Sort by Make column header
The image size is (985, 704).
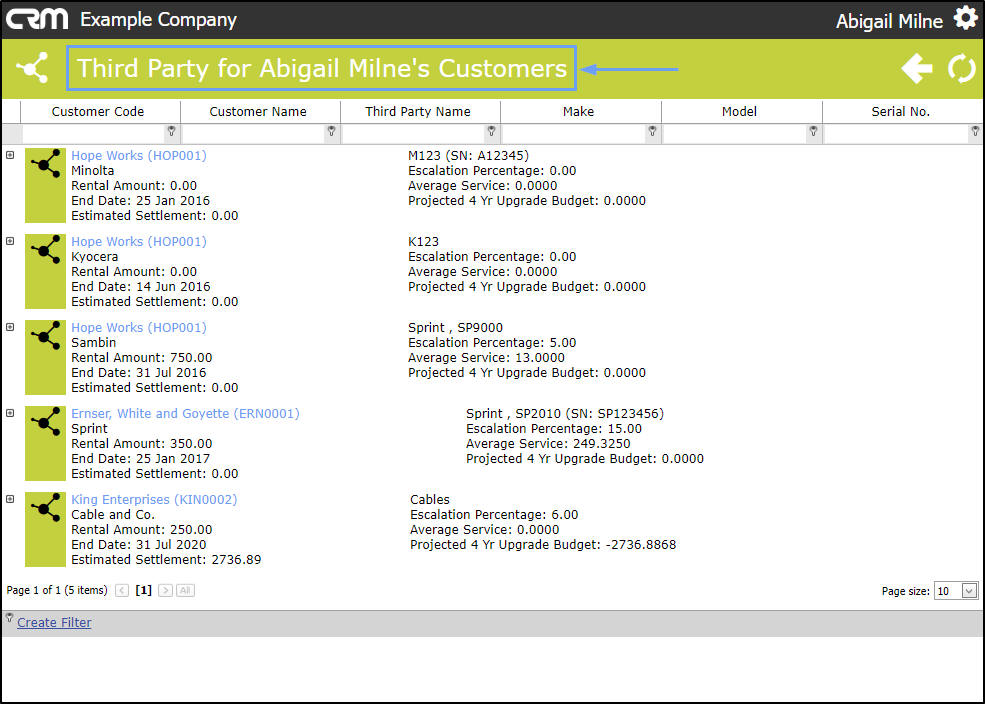click(x=579, y=112)
